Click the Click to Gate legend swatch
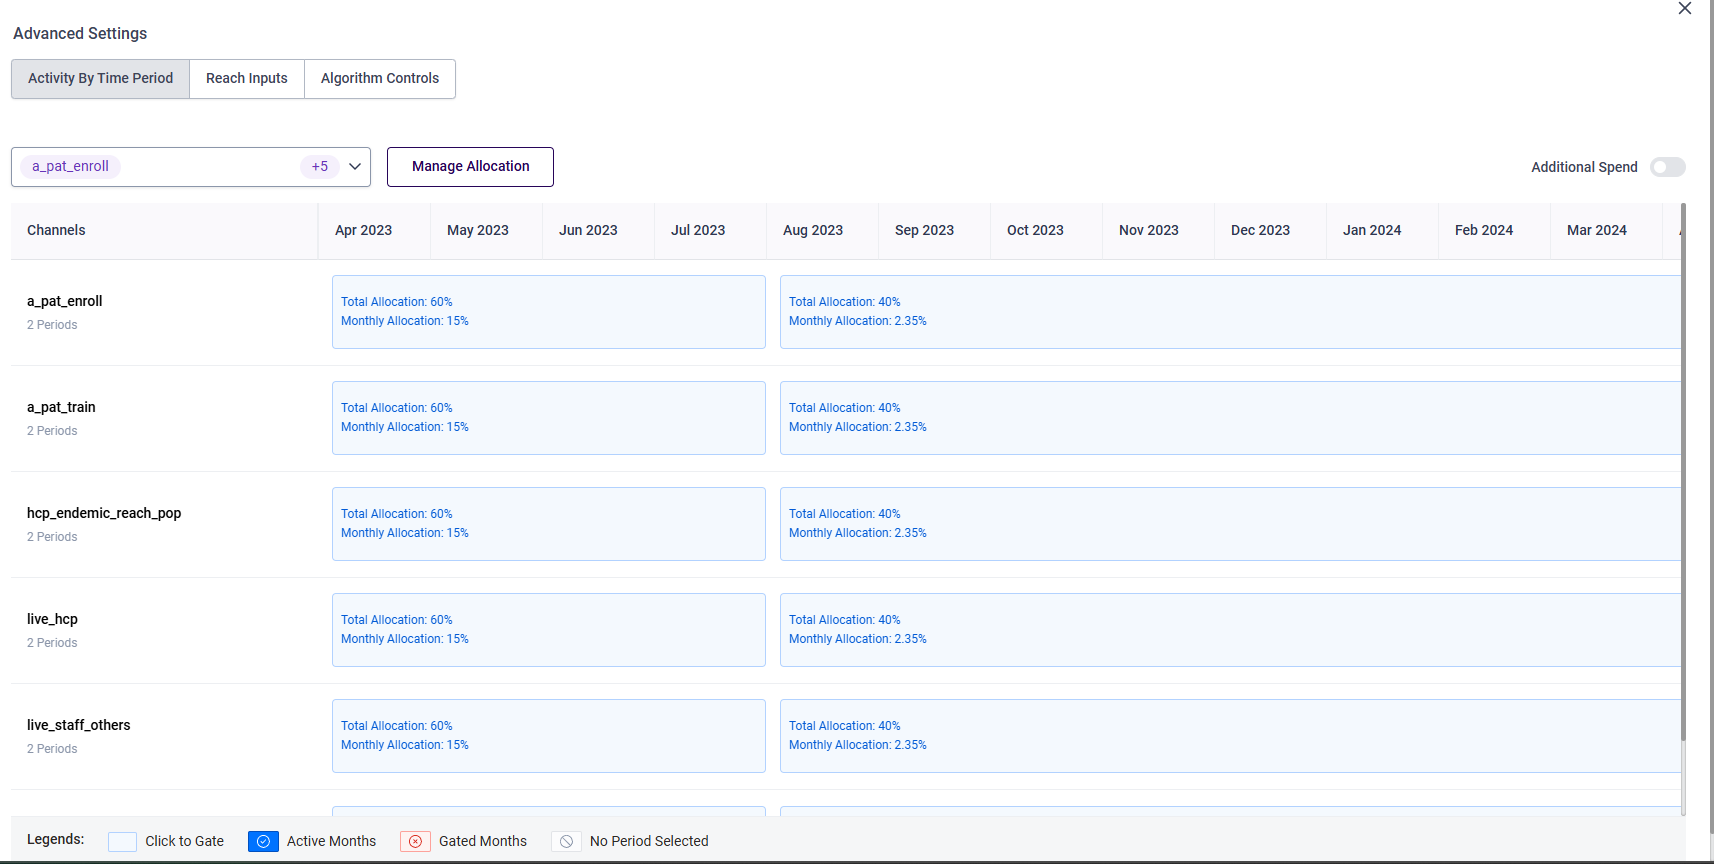Viewport: 1714px width, 864px height. tap(122, 842)
